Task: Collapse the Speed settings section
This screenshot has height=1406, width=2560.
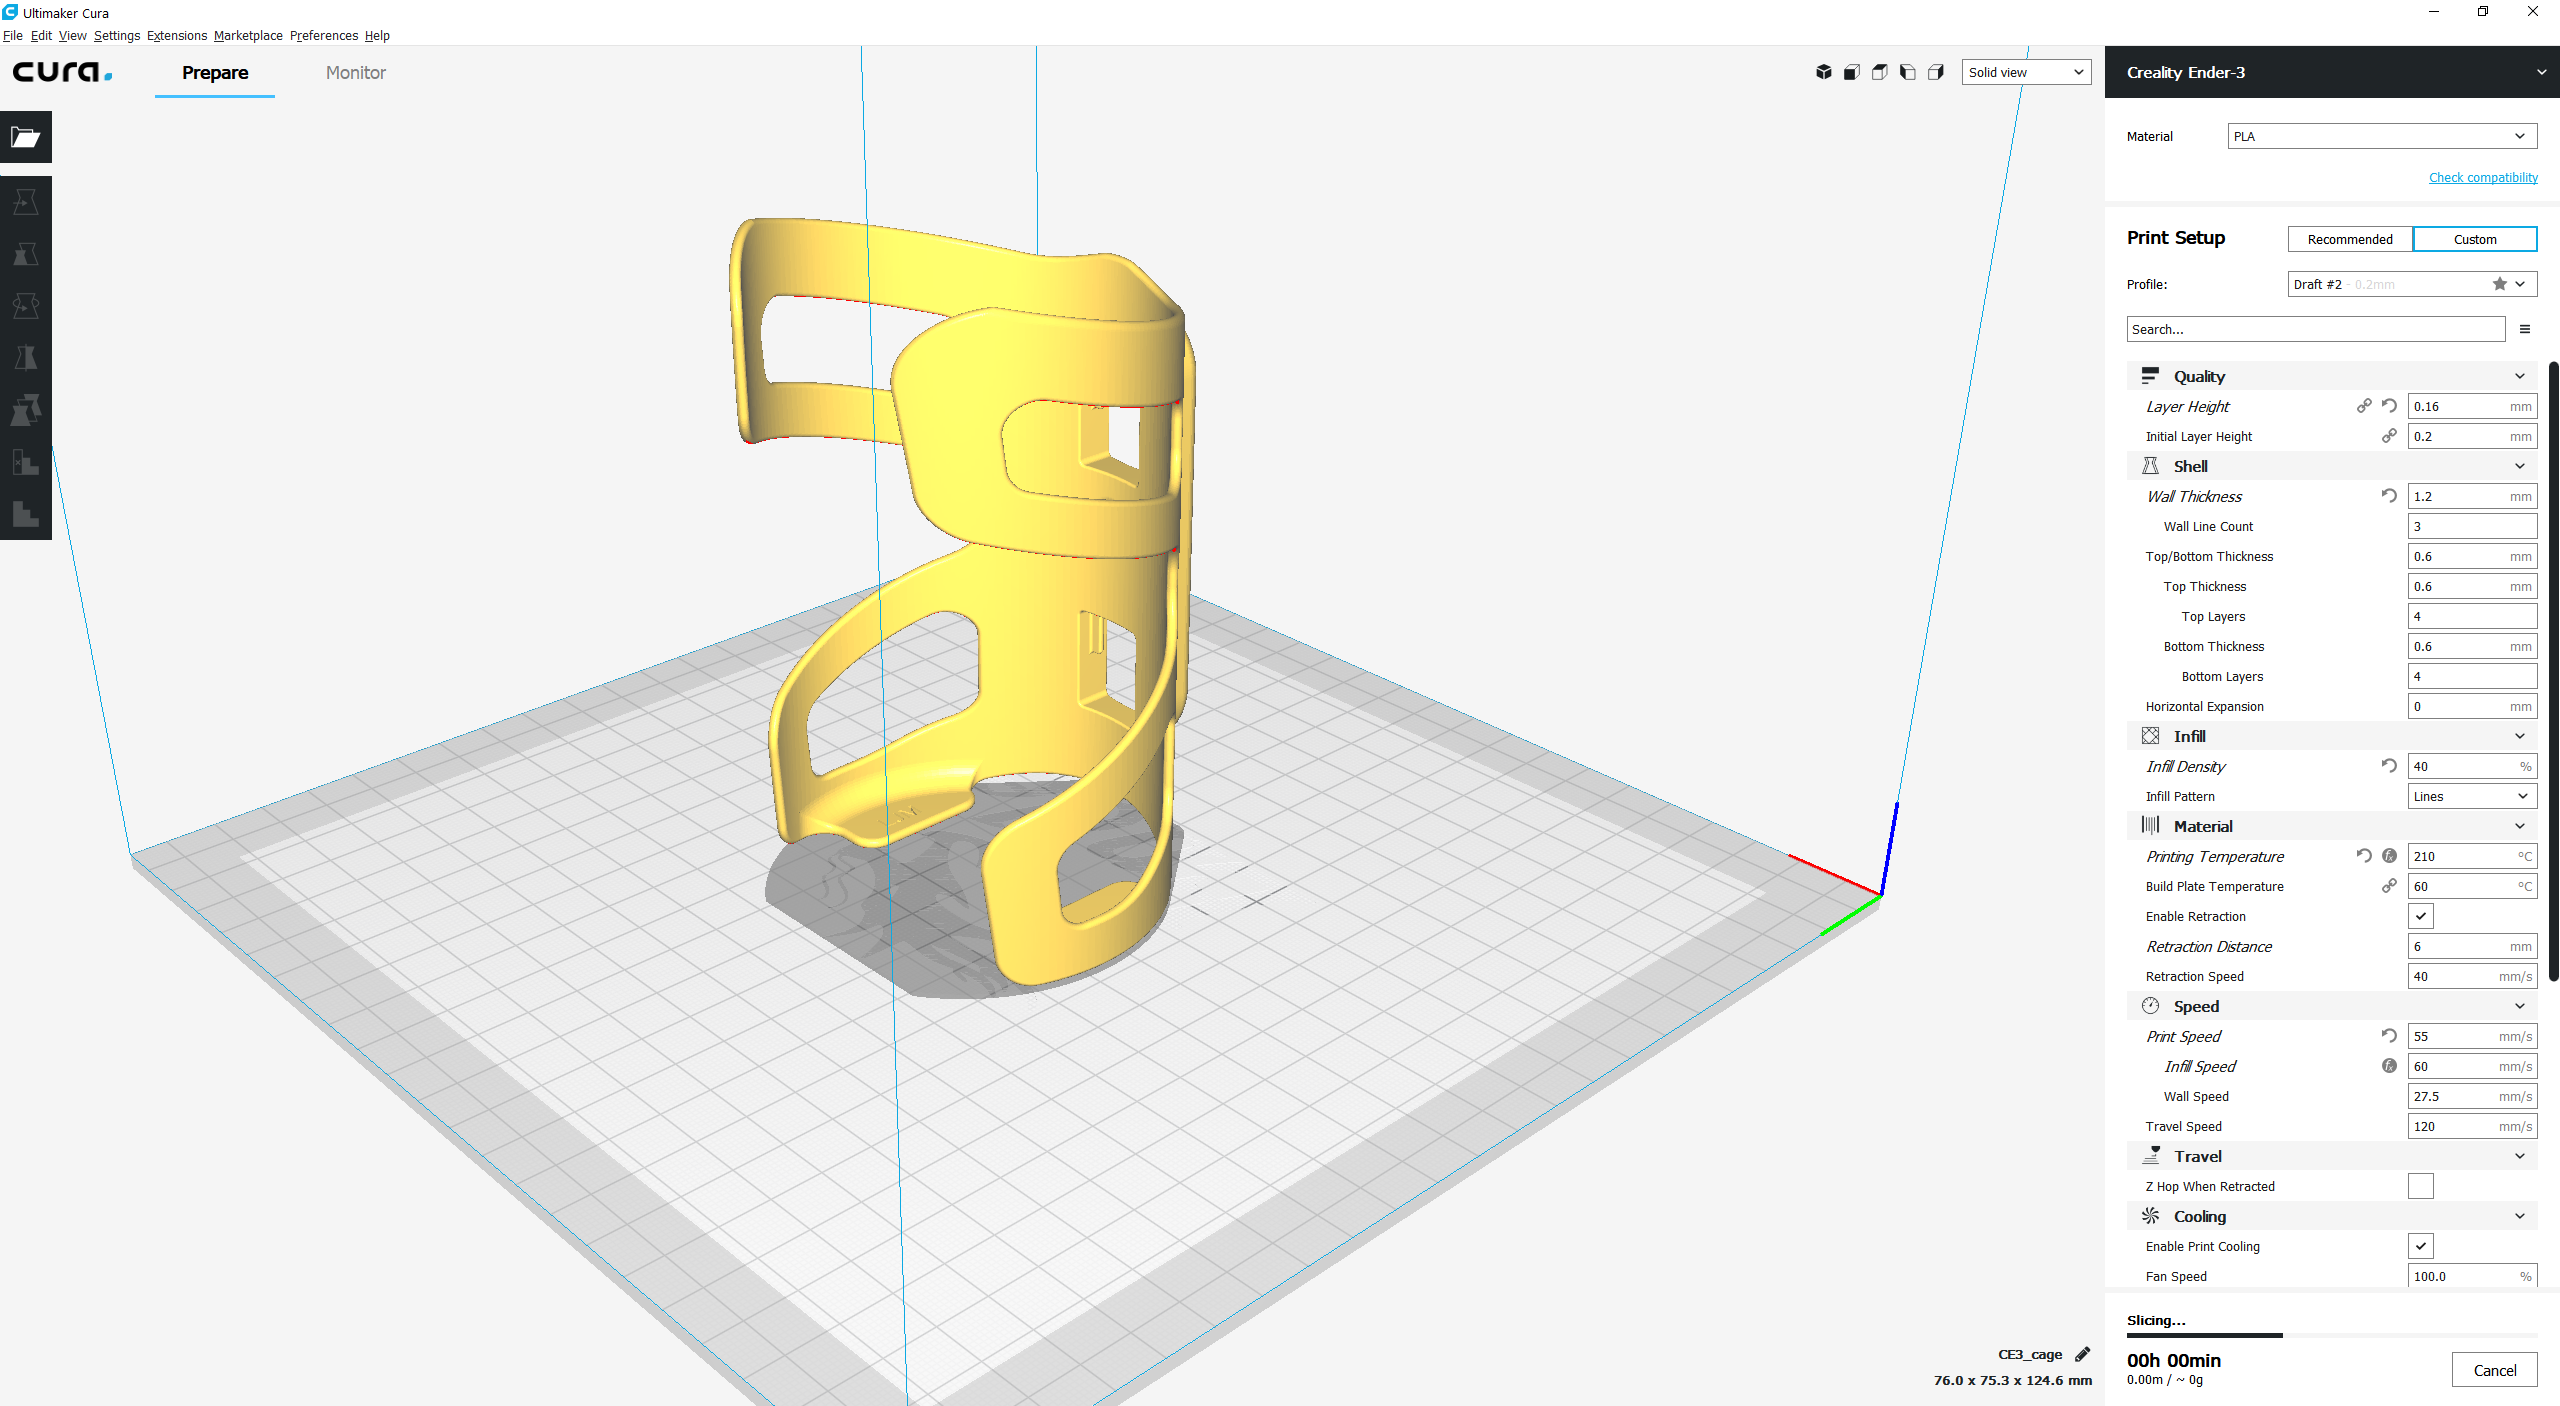Action: click(x=2332, y=1006)
